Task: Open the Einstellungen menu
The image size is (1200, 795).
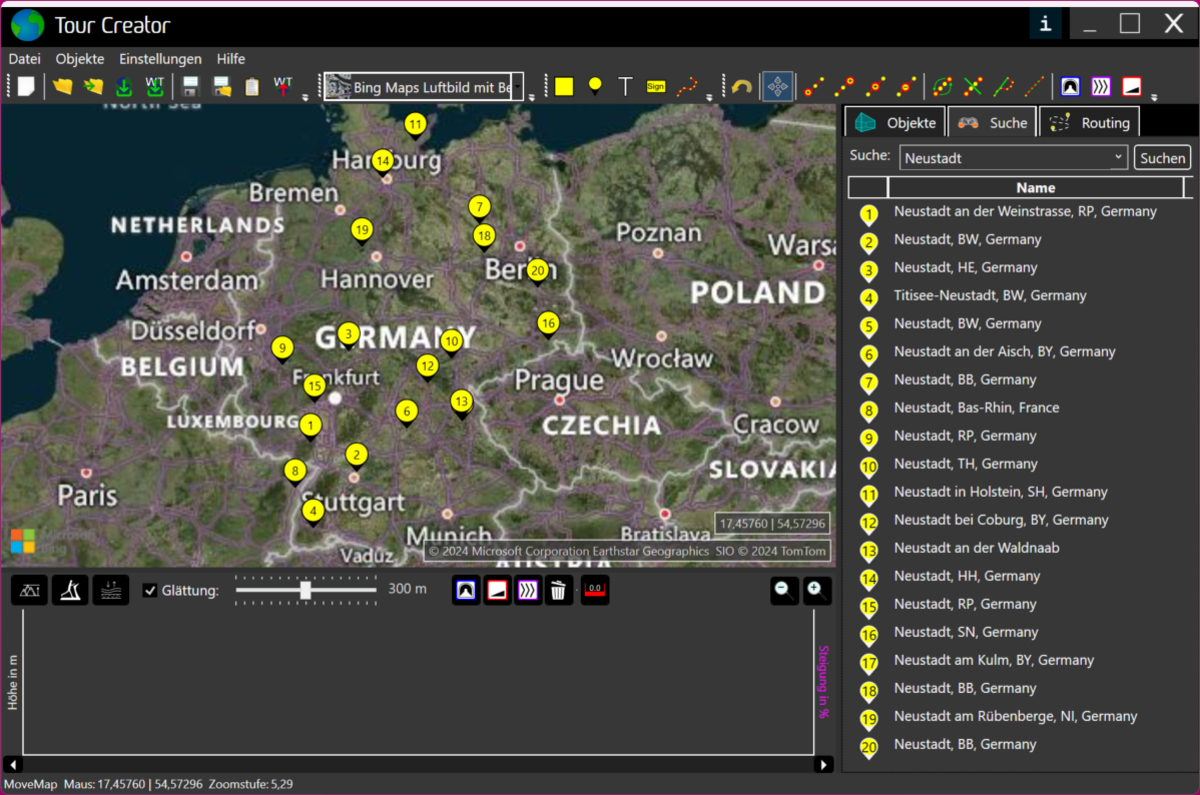Action: (x=160, y=59)
